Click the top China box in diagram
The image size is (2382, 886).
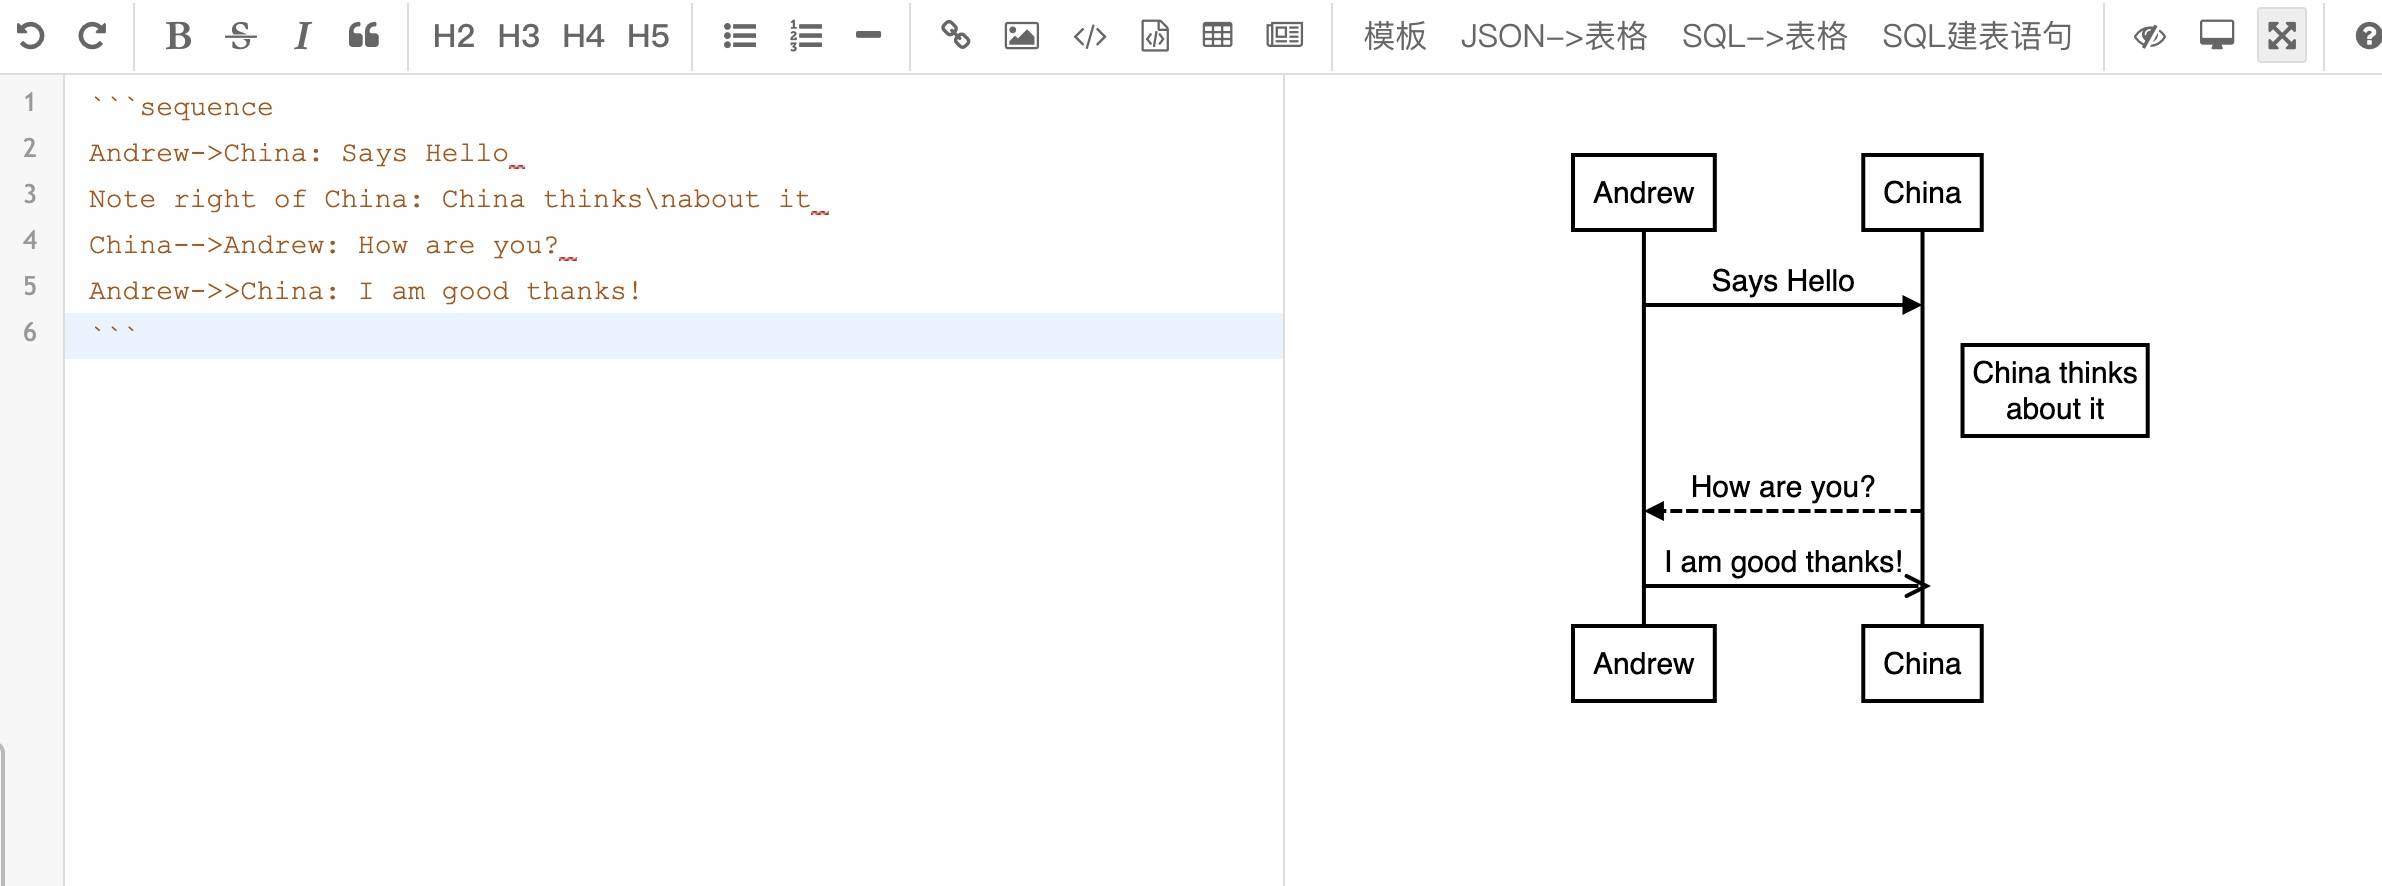tap(1922, 192)
